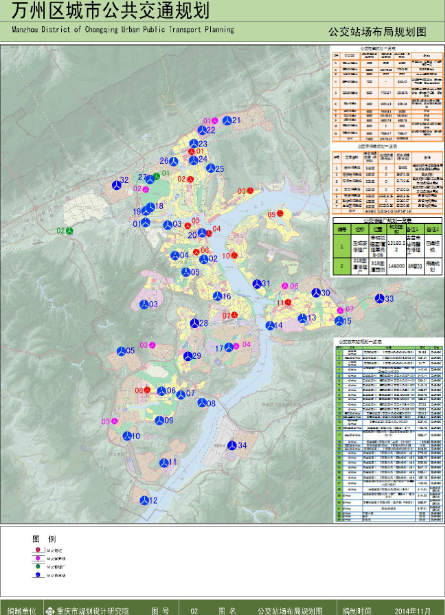Click the 公交站场布局规划图 subtitle text
Screen dimensions: 445x615
[x=377, y=32]
